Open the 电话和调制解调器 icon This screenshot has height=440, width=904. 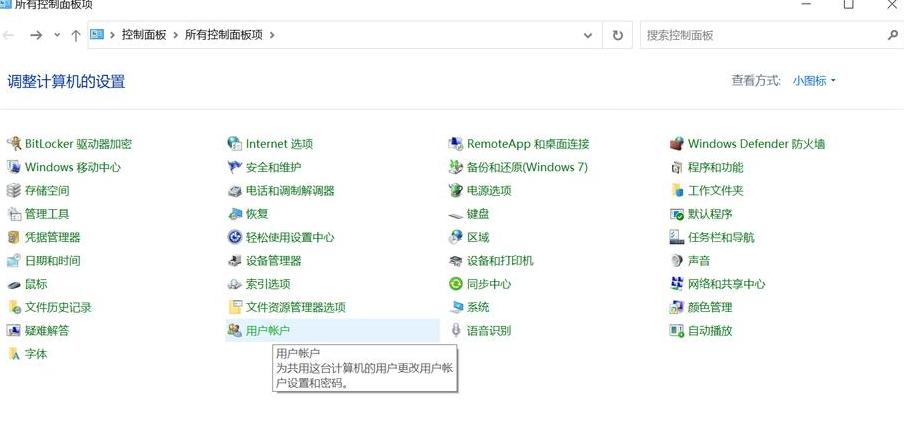pyautogui.click(x=235, y=190)
